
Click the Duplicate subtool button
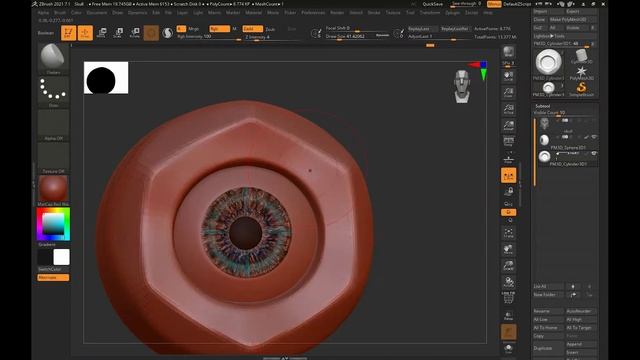(x=548, y=348)
